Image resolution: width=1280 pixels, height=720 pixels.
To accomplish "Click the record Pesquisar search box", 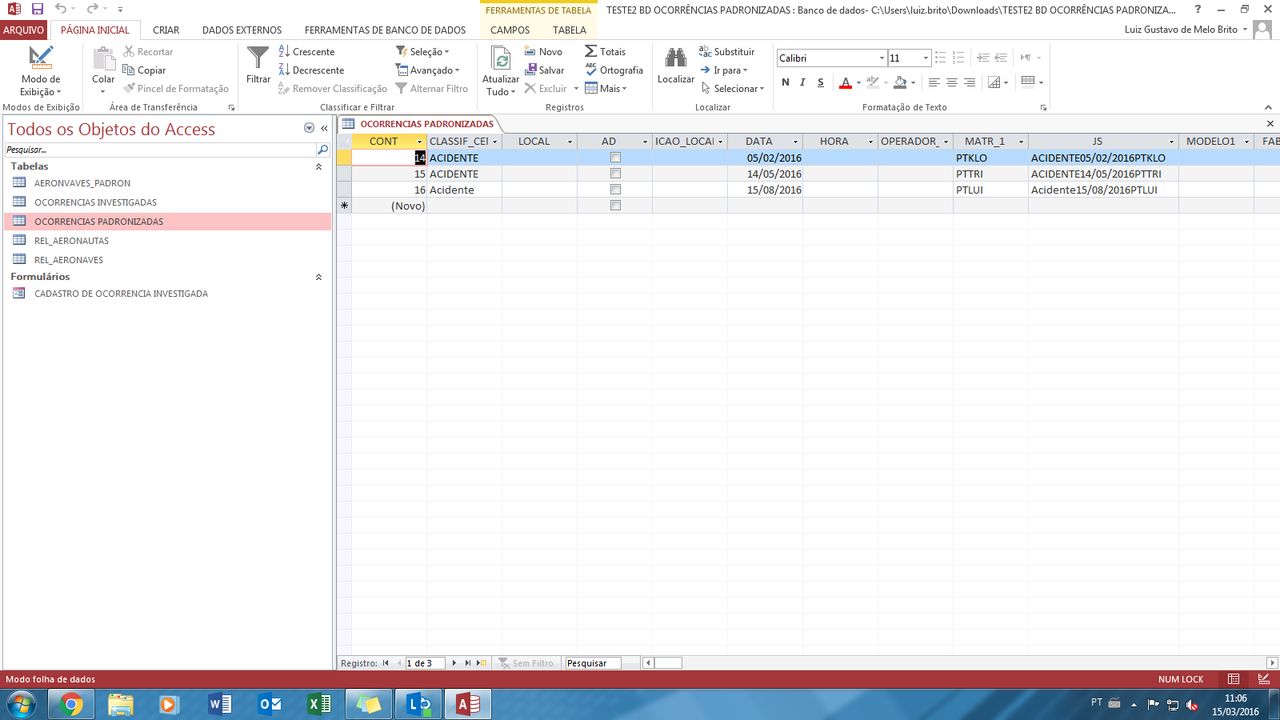I will click(592, 663).
